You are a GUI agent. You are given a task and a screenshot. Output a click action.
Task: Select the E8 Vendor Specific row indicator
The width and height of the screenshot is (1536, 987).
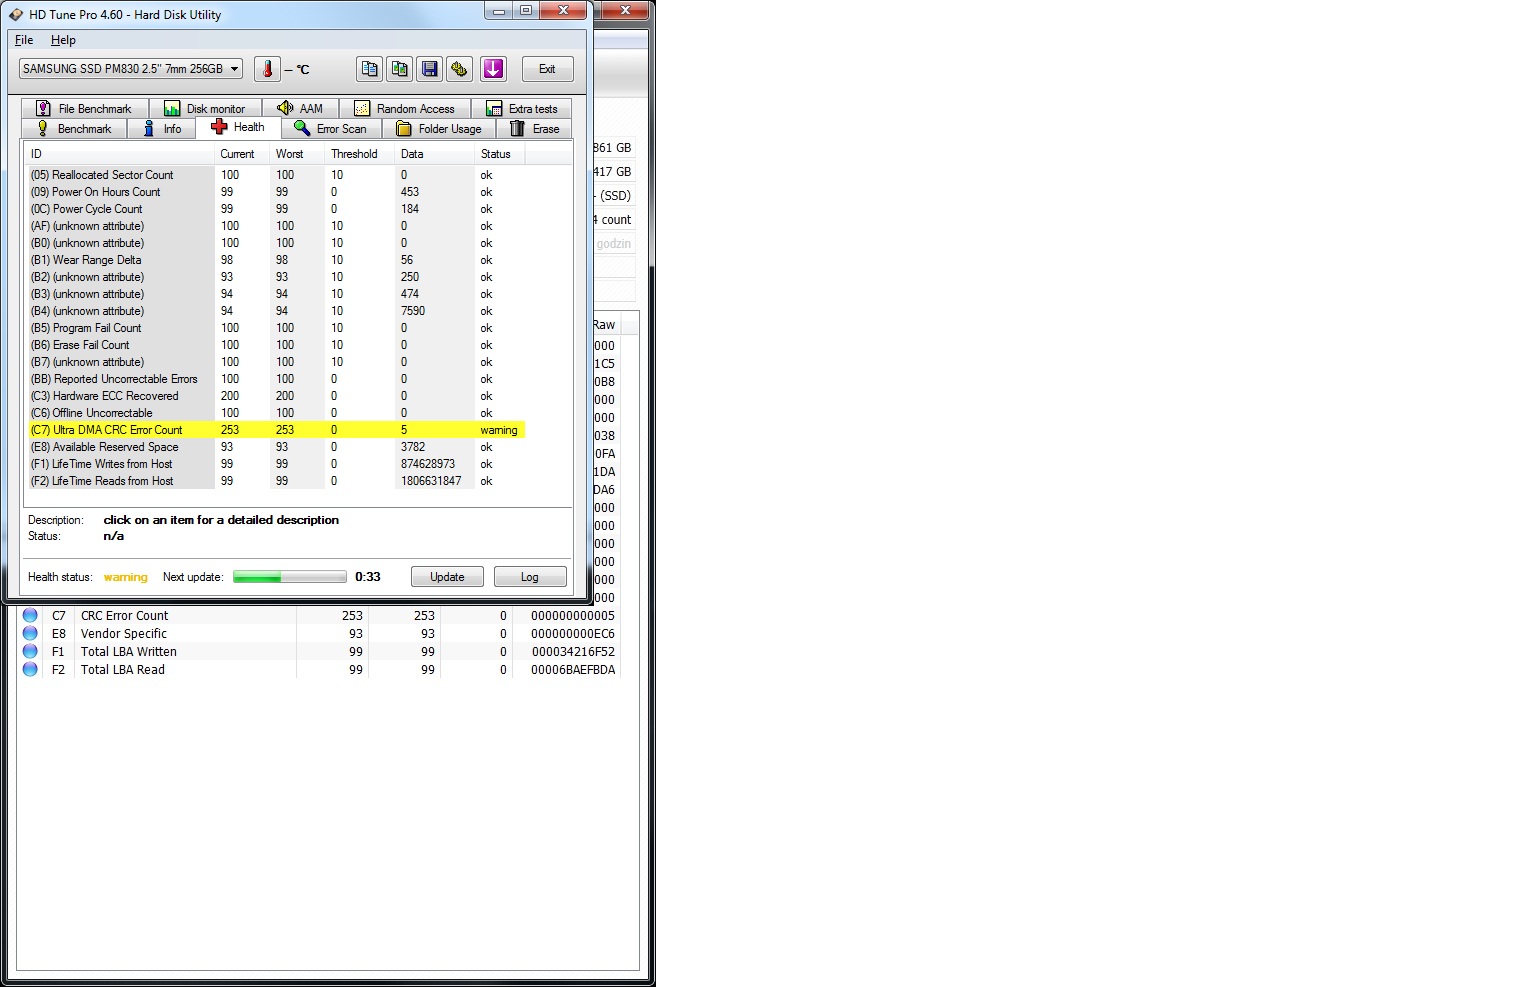[31, 633]
